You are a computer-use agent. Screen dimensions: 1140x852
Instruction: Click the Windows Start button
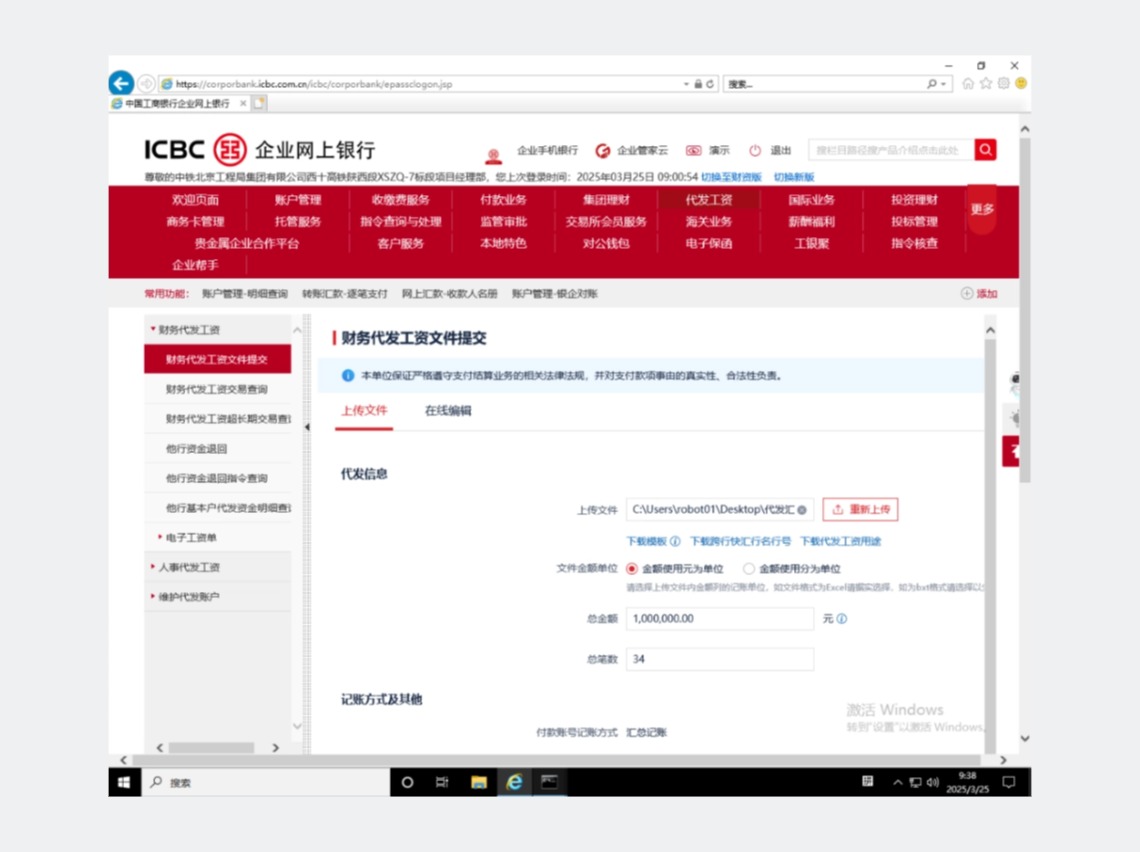point(124,782)
